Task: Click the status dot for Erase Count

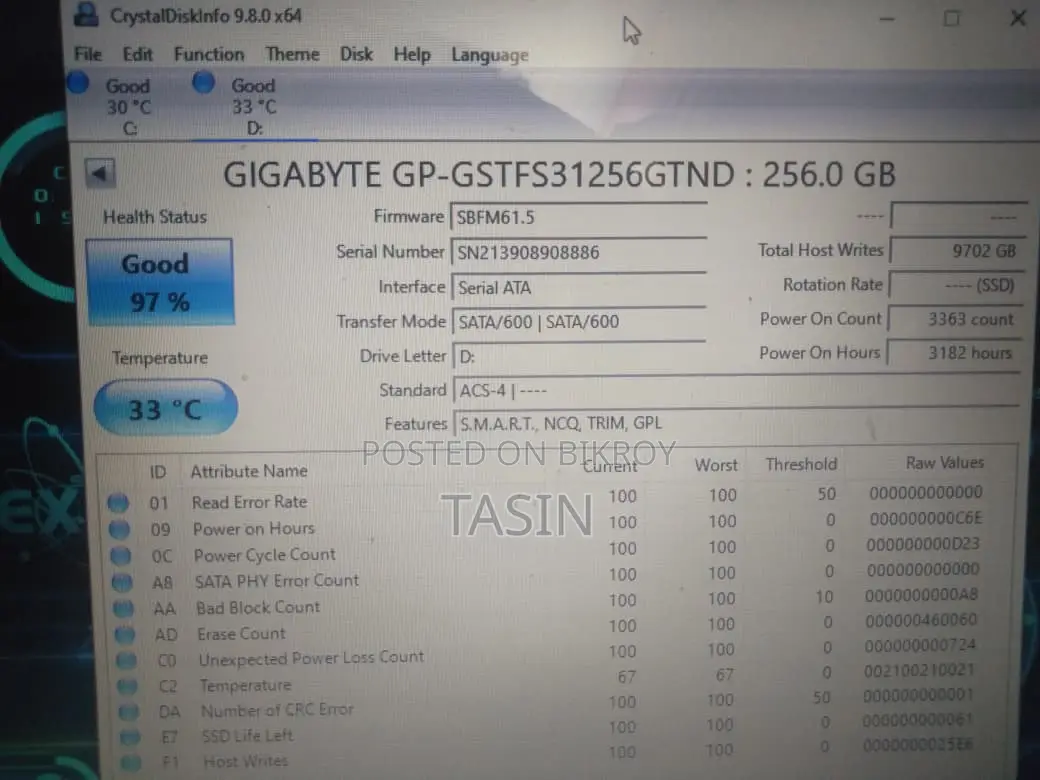Action: [125, 634]
